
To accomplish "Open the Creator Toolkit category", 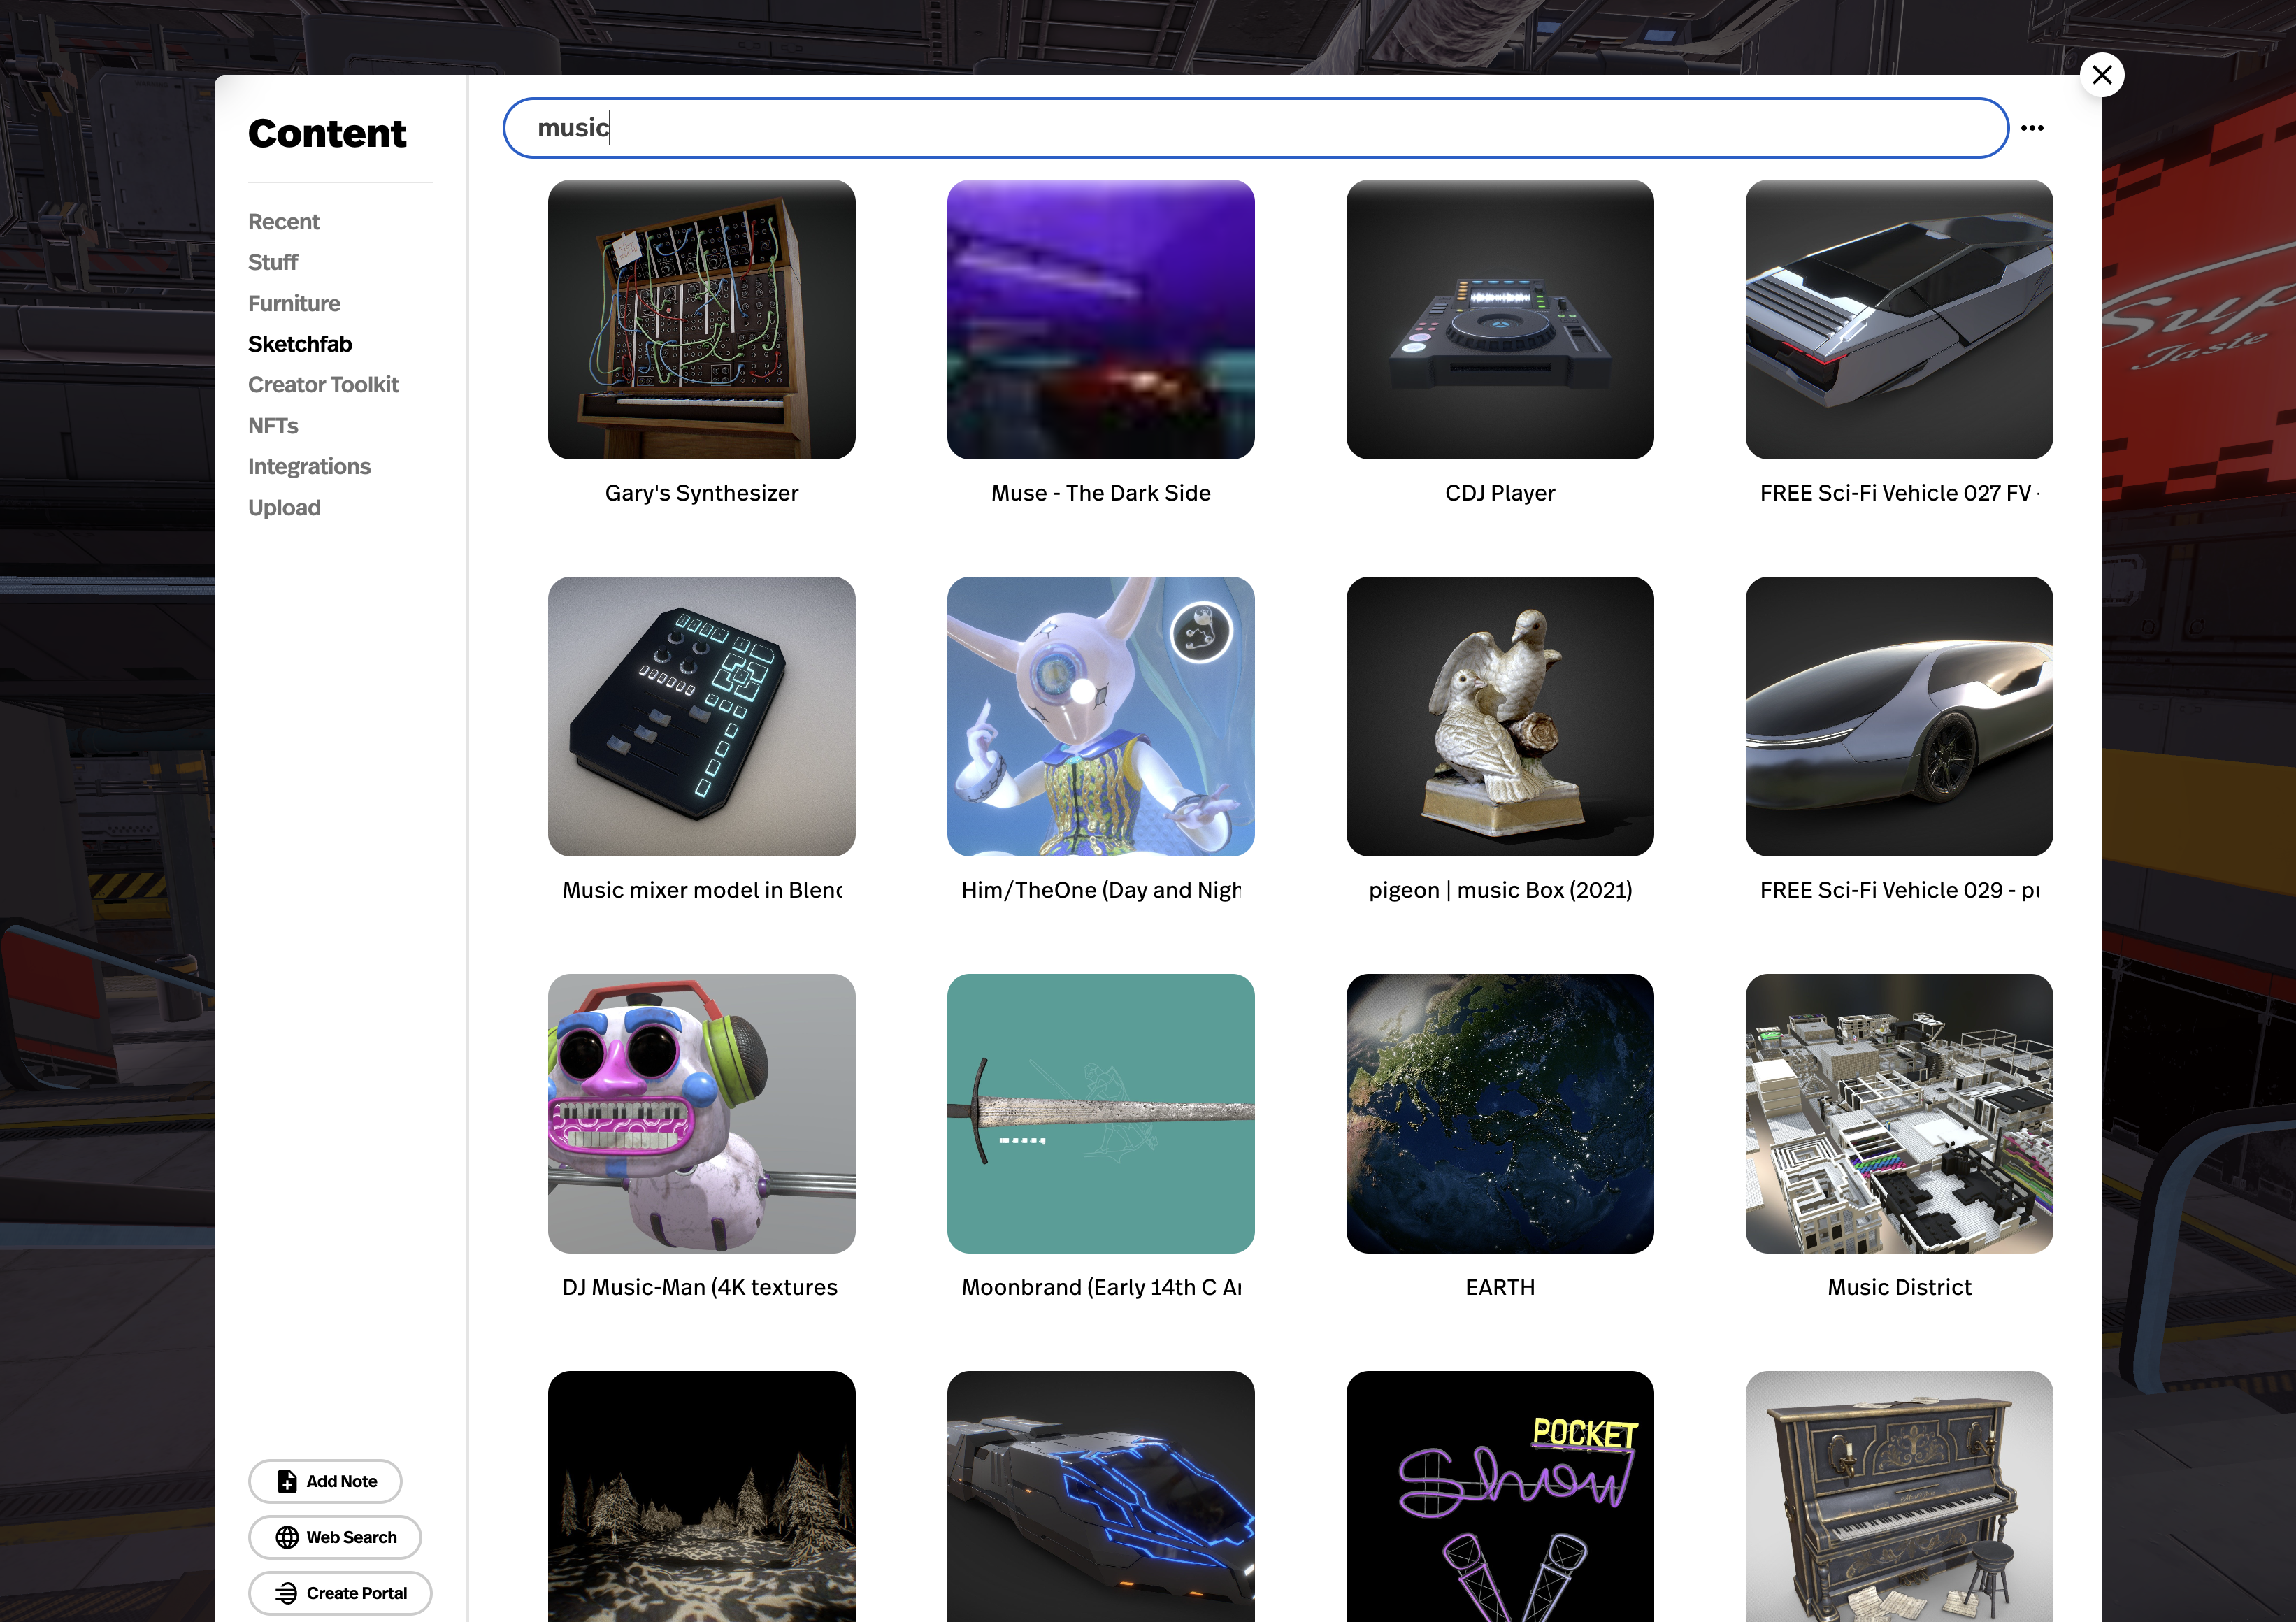I will pyautogui.click(x=323, y=385).
